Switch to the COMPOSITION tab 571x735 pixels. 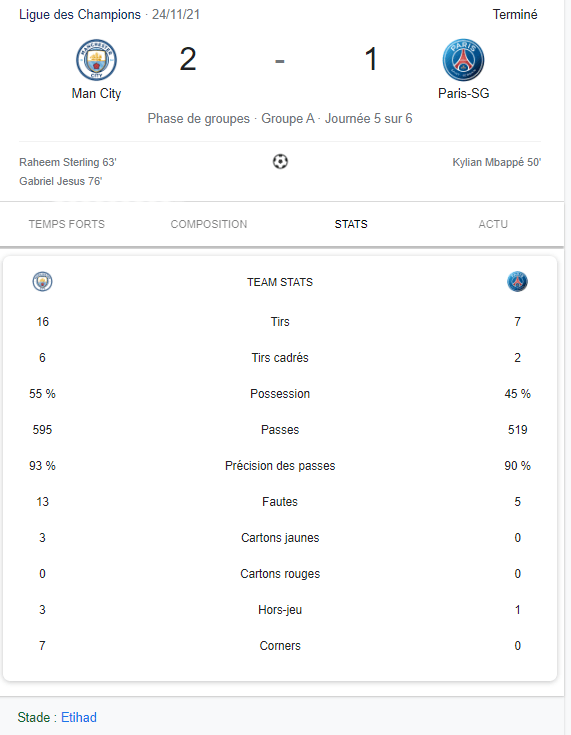[x=209, y=224]
